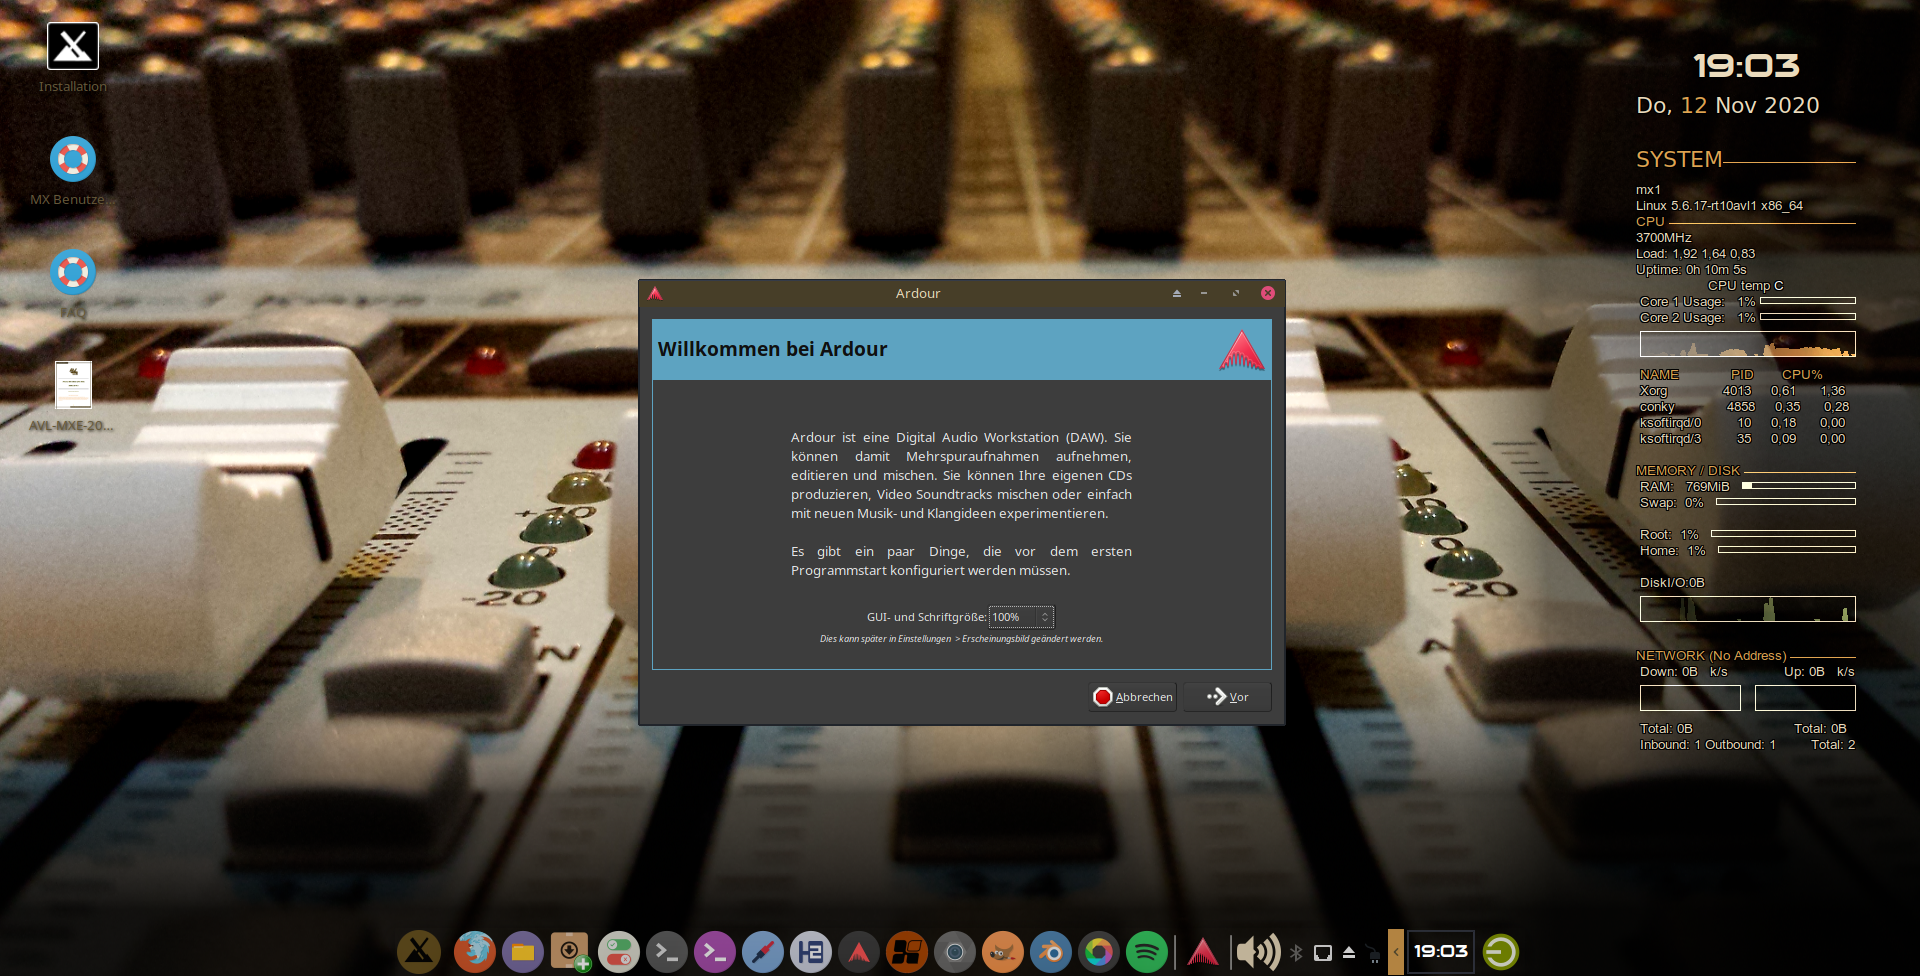Click Abbrechen to cancel the Ardour setup
The height and width of the screenshot is (976, 1920).
click(1132, 697)
